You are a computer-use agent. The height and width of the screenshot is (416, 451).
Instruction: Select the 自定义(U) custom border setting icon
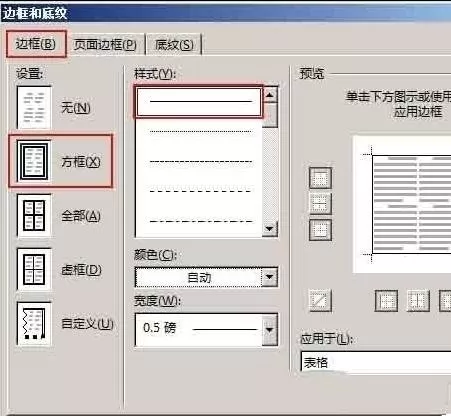[34, 323]
